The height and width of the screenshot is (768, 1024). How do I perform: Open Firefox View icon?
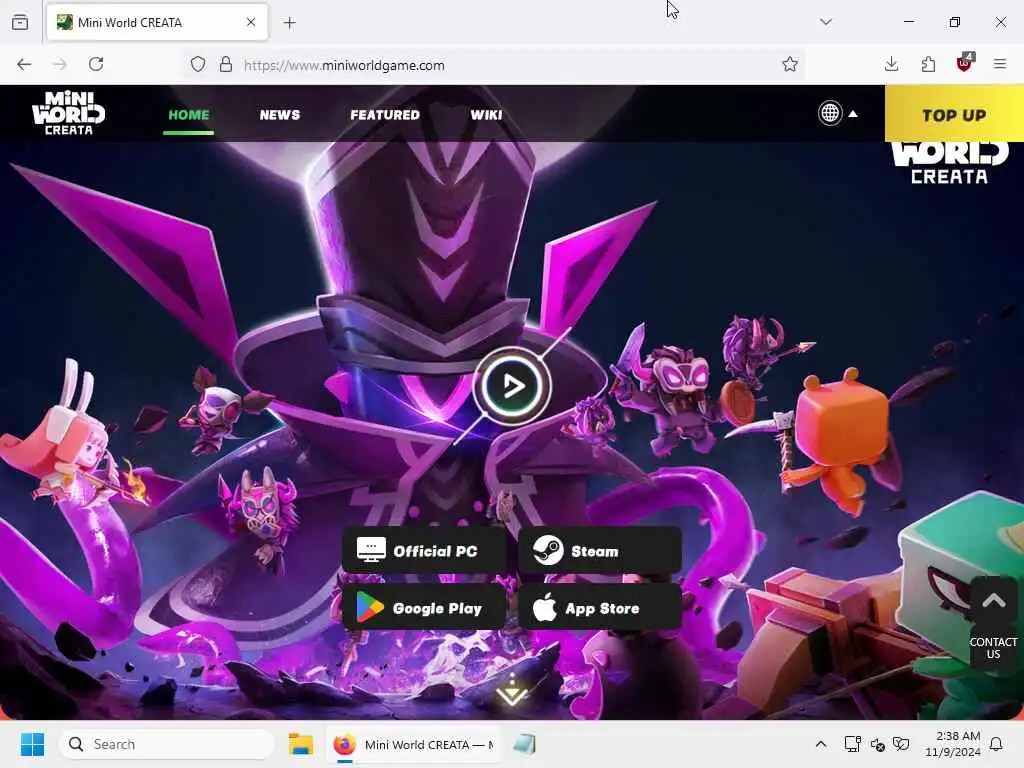[x=20, y=22]
